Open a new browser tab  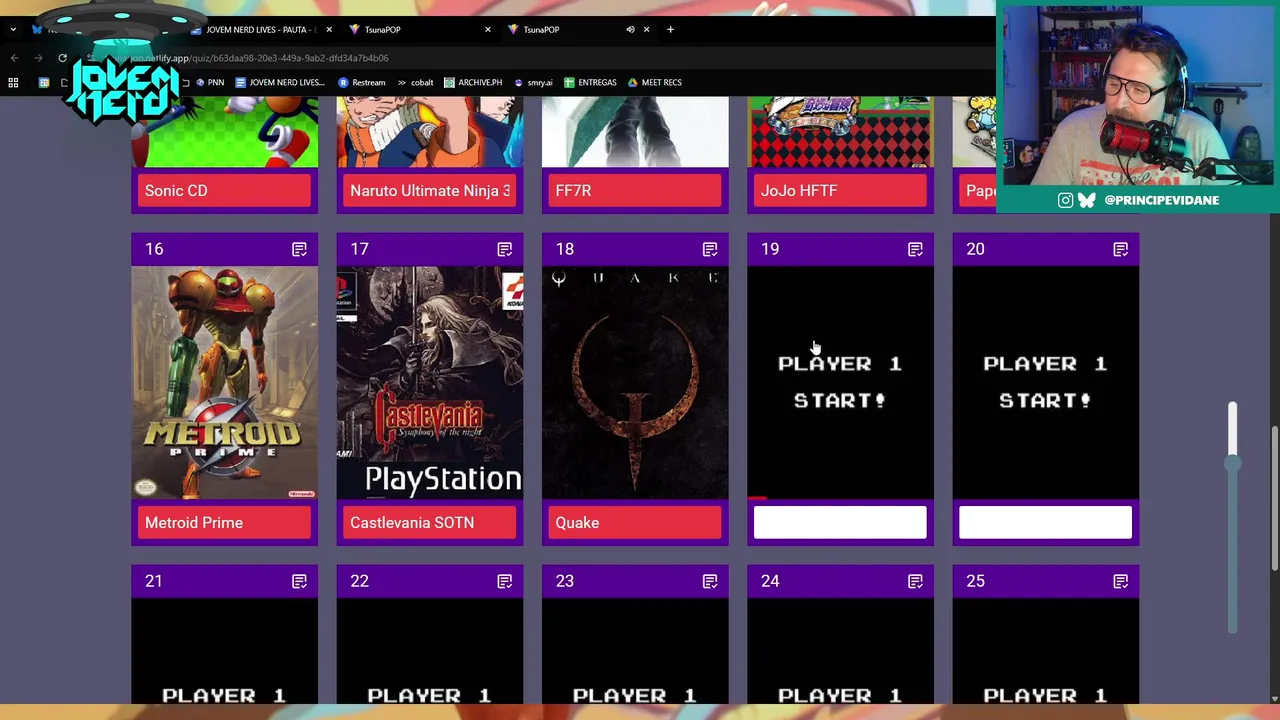coord(670,29)
